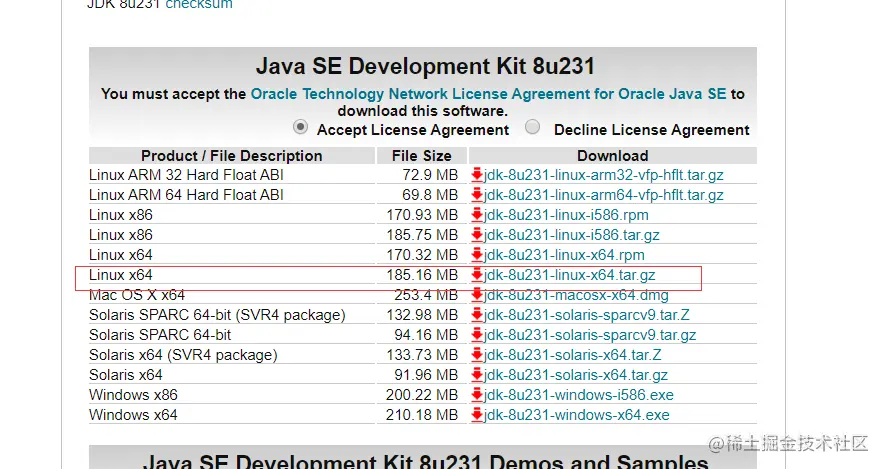Download jdk-8u231-linux-arm64-vfp-hflt.tar.gz link
Image resolution: width=884 pixels, height=469 pixels.
coord(603,195)
